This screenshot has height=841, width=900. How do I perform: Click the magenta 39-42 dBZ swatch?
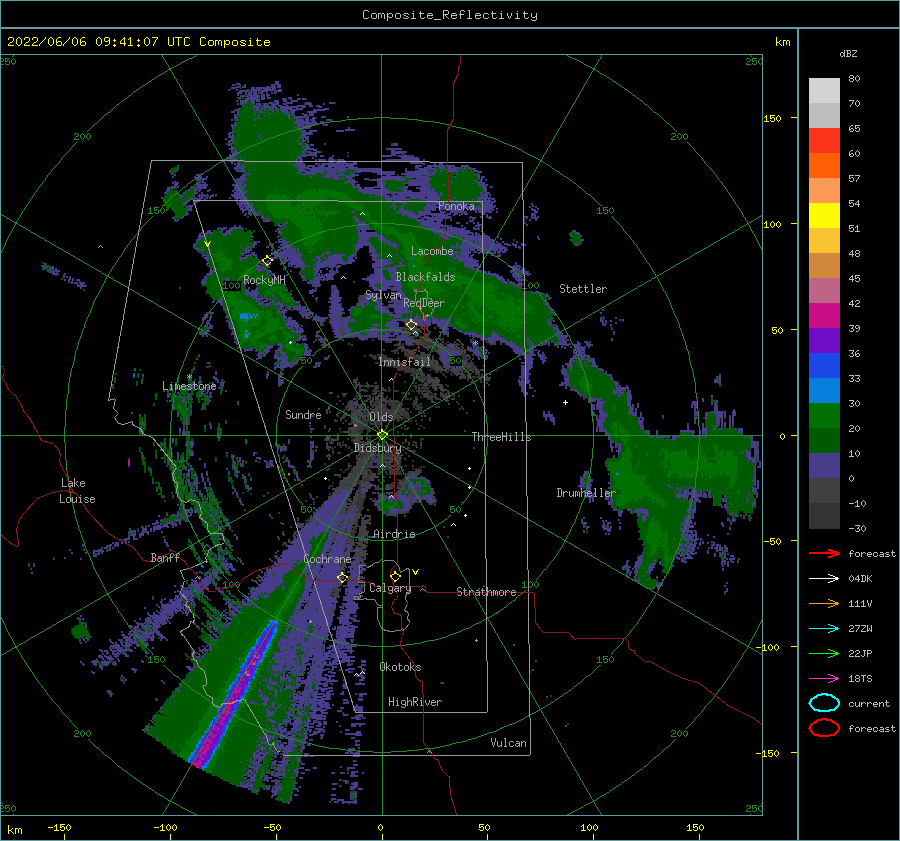coord(824,315)
